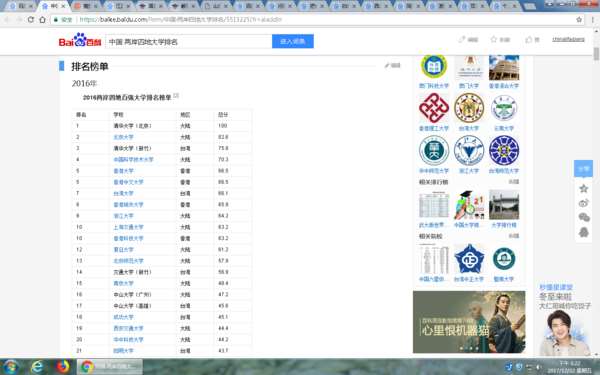Edit the 排名榜单 section with the pencil icon
Screen dimensions: 600x375
393,66
